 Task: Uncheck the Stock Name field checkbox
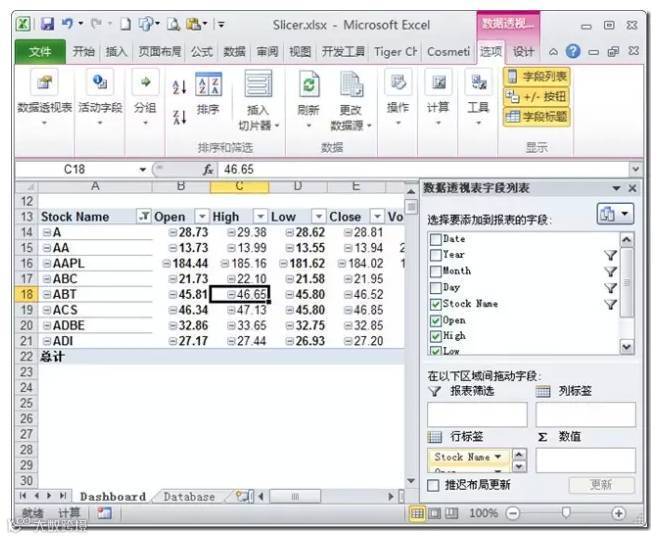click(436, 304)
